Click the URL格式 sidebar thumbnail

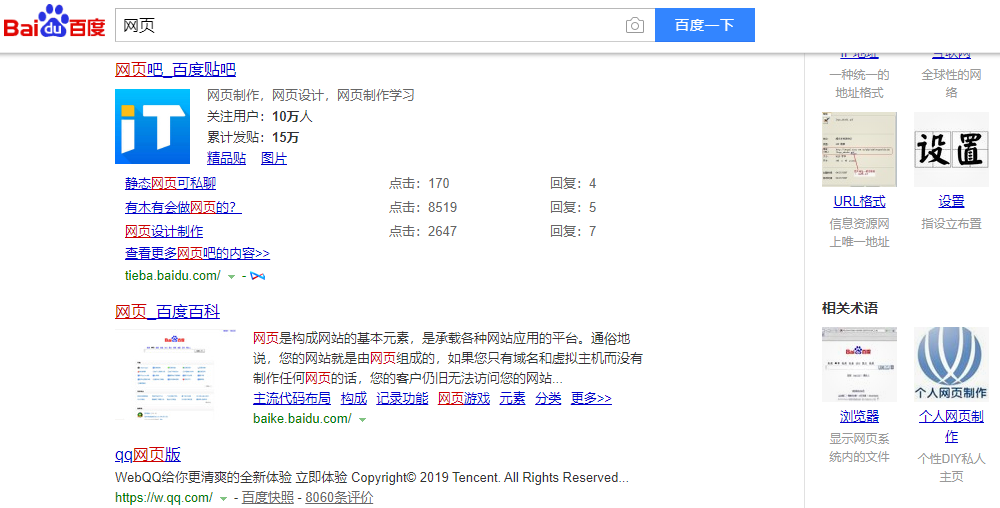[x=859, y=149]
